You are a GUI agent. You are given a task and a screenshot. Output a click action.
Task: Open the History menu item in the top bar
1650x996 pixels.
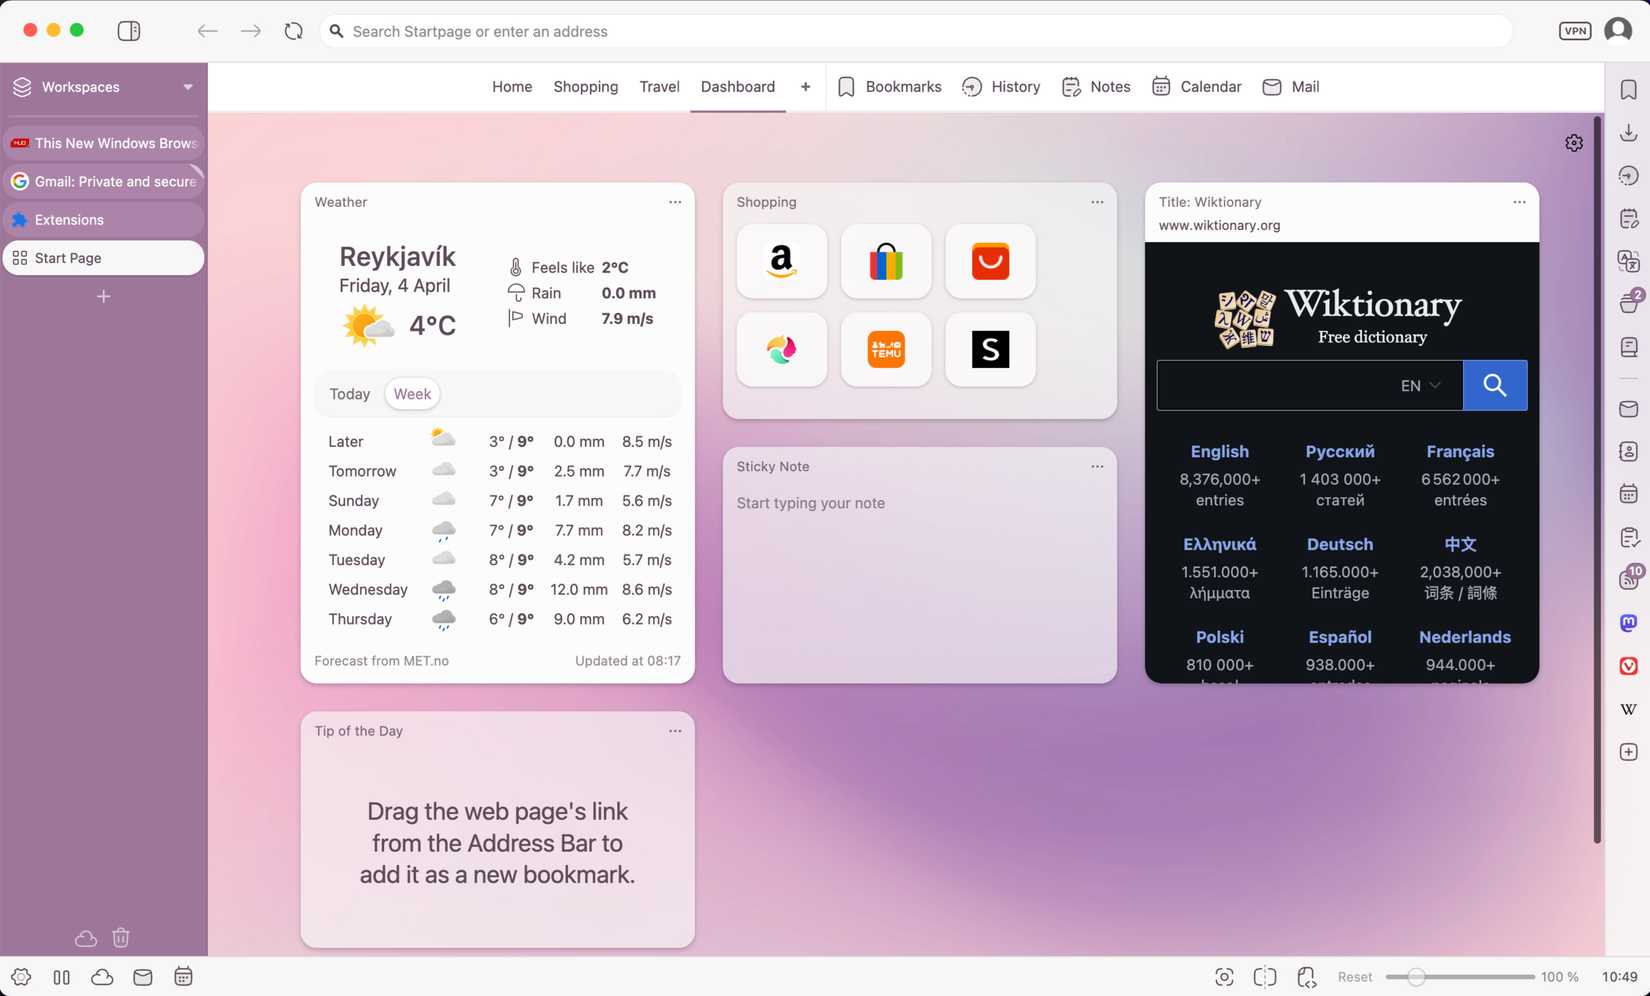(x=1000, y=87)
